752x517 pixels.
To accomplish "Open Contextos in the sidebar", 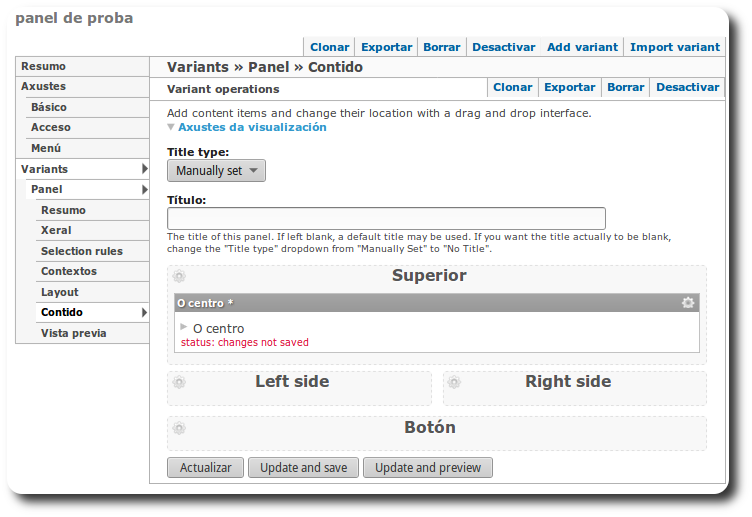I will coord(69,271).
